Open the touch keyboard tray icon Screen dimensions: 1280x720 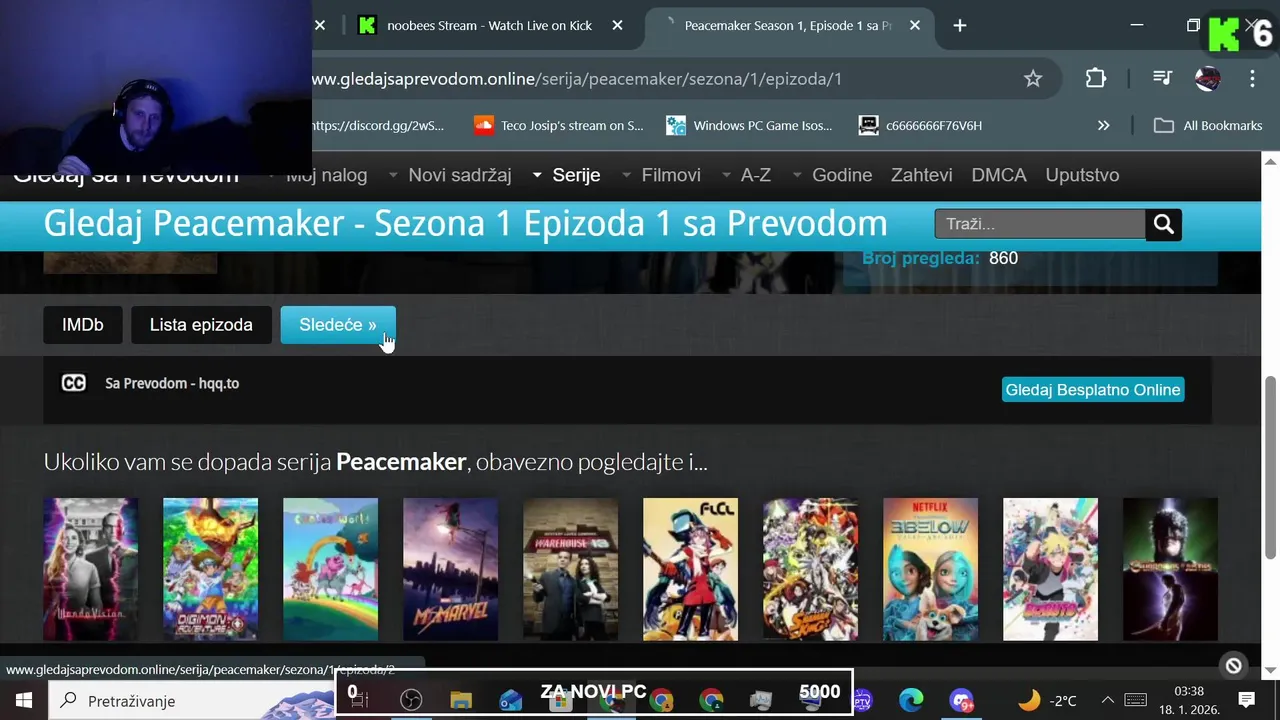click(1136, 700)
